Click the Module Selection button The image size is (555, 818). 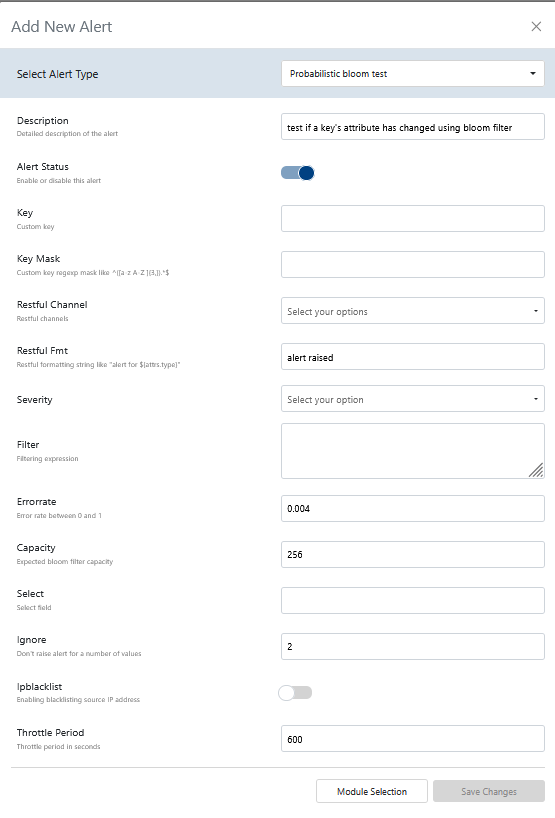(x=372, y=791)
